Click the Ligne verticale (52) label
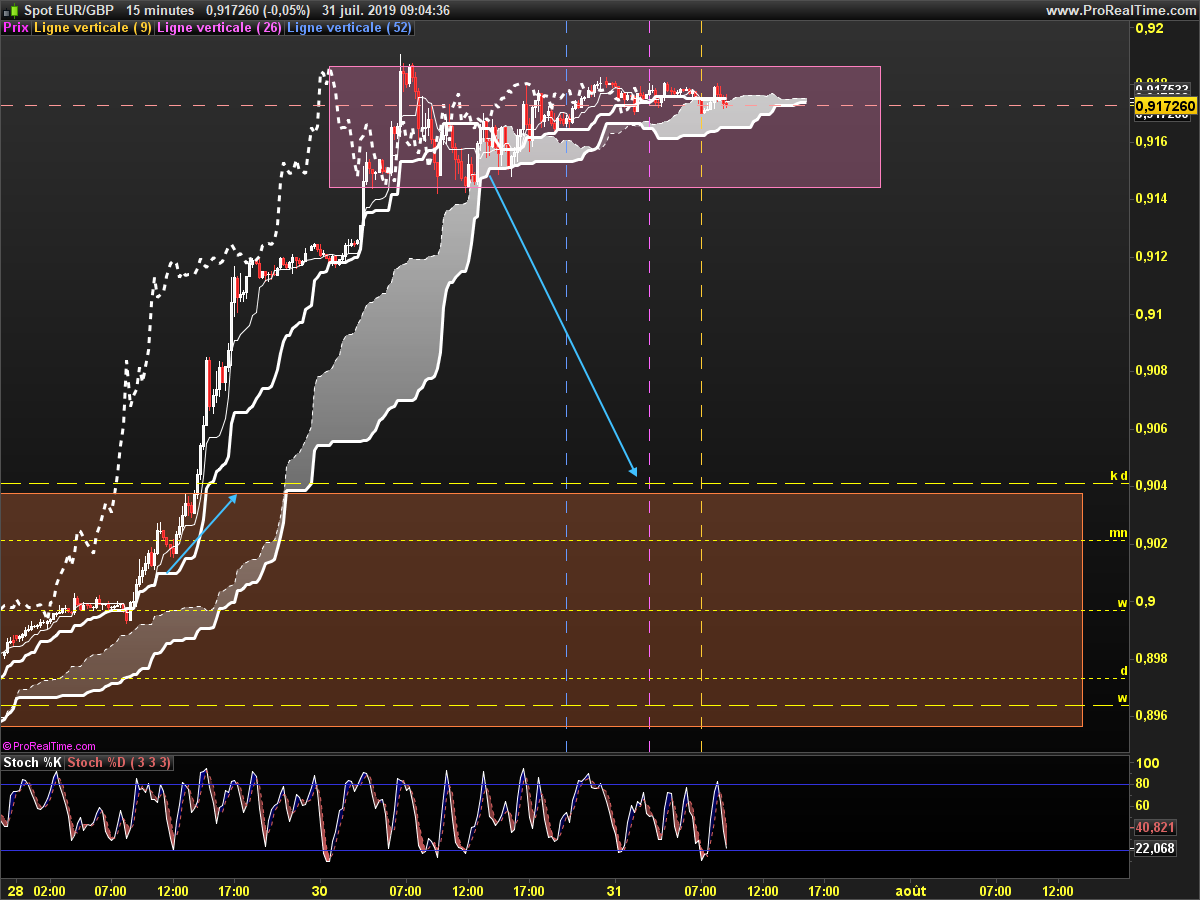The width and height of the screenshot is (1200, 900). click(349, 28)
